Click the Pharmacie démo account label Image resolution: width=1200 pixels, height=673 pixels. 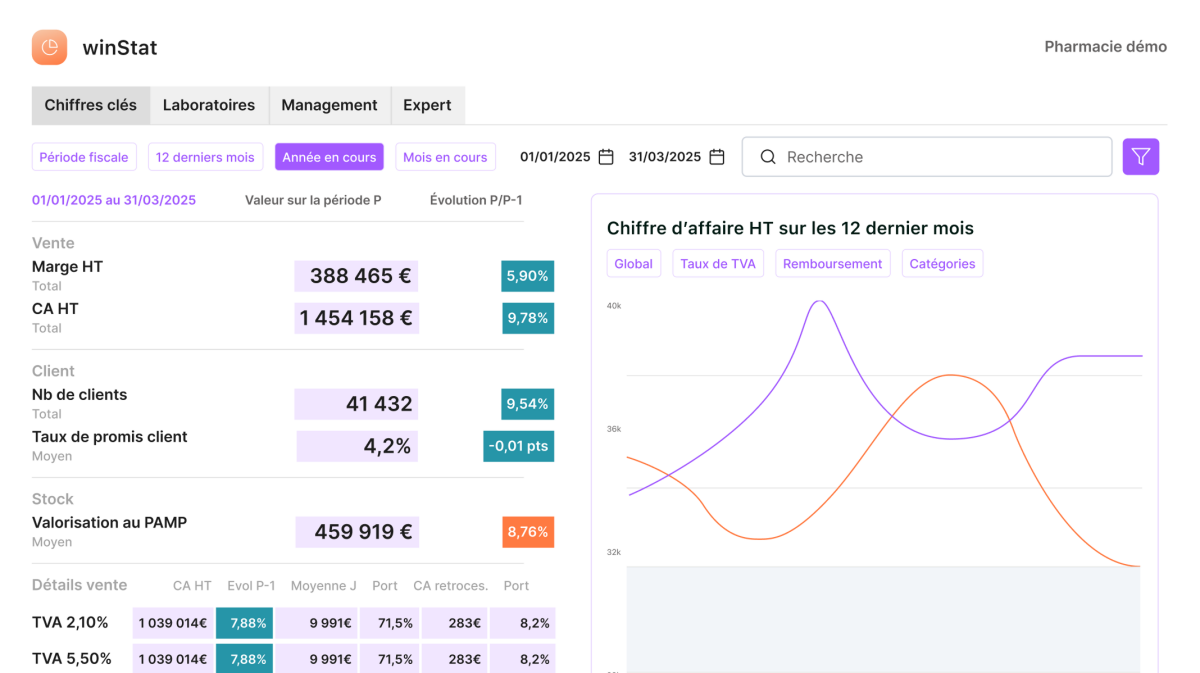[x=1105, y=47]
